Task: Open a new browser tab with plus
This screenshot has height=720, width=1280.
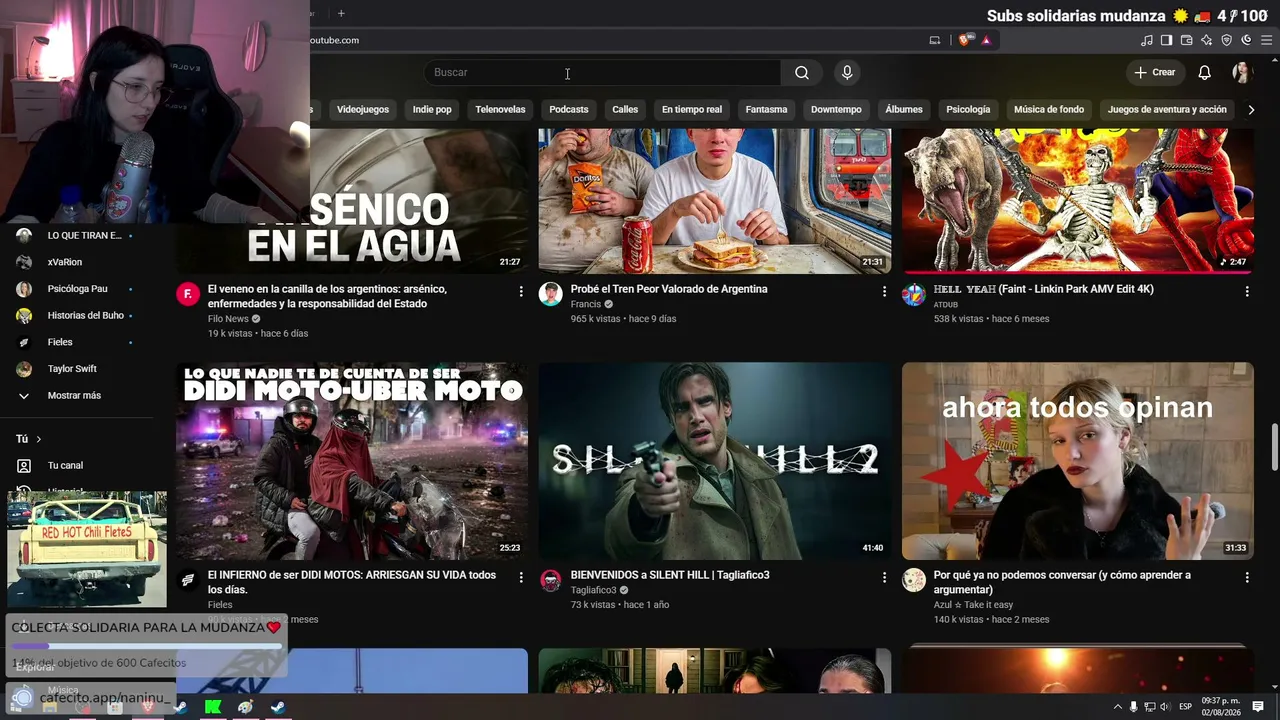Action: [341, 13]
